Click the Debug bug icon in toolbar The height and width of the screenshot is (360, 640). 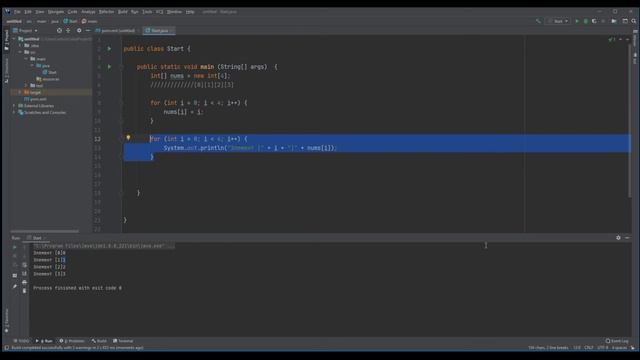tap(585, 21)
